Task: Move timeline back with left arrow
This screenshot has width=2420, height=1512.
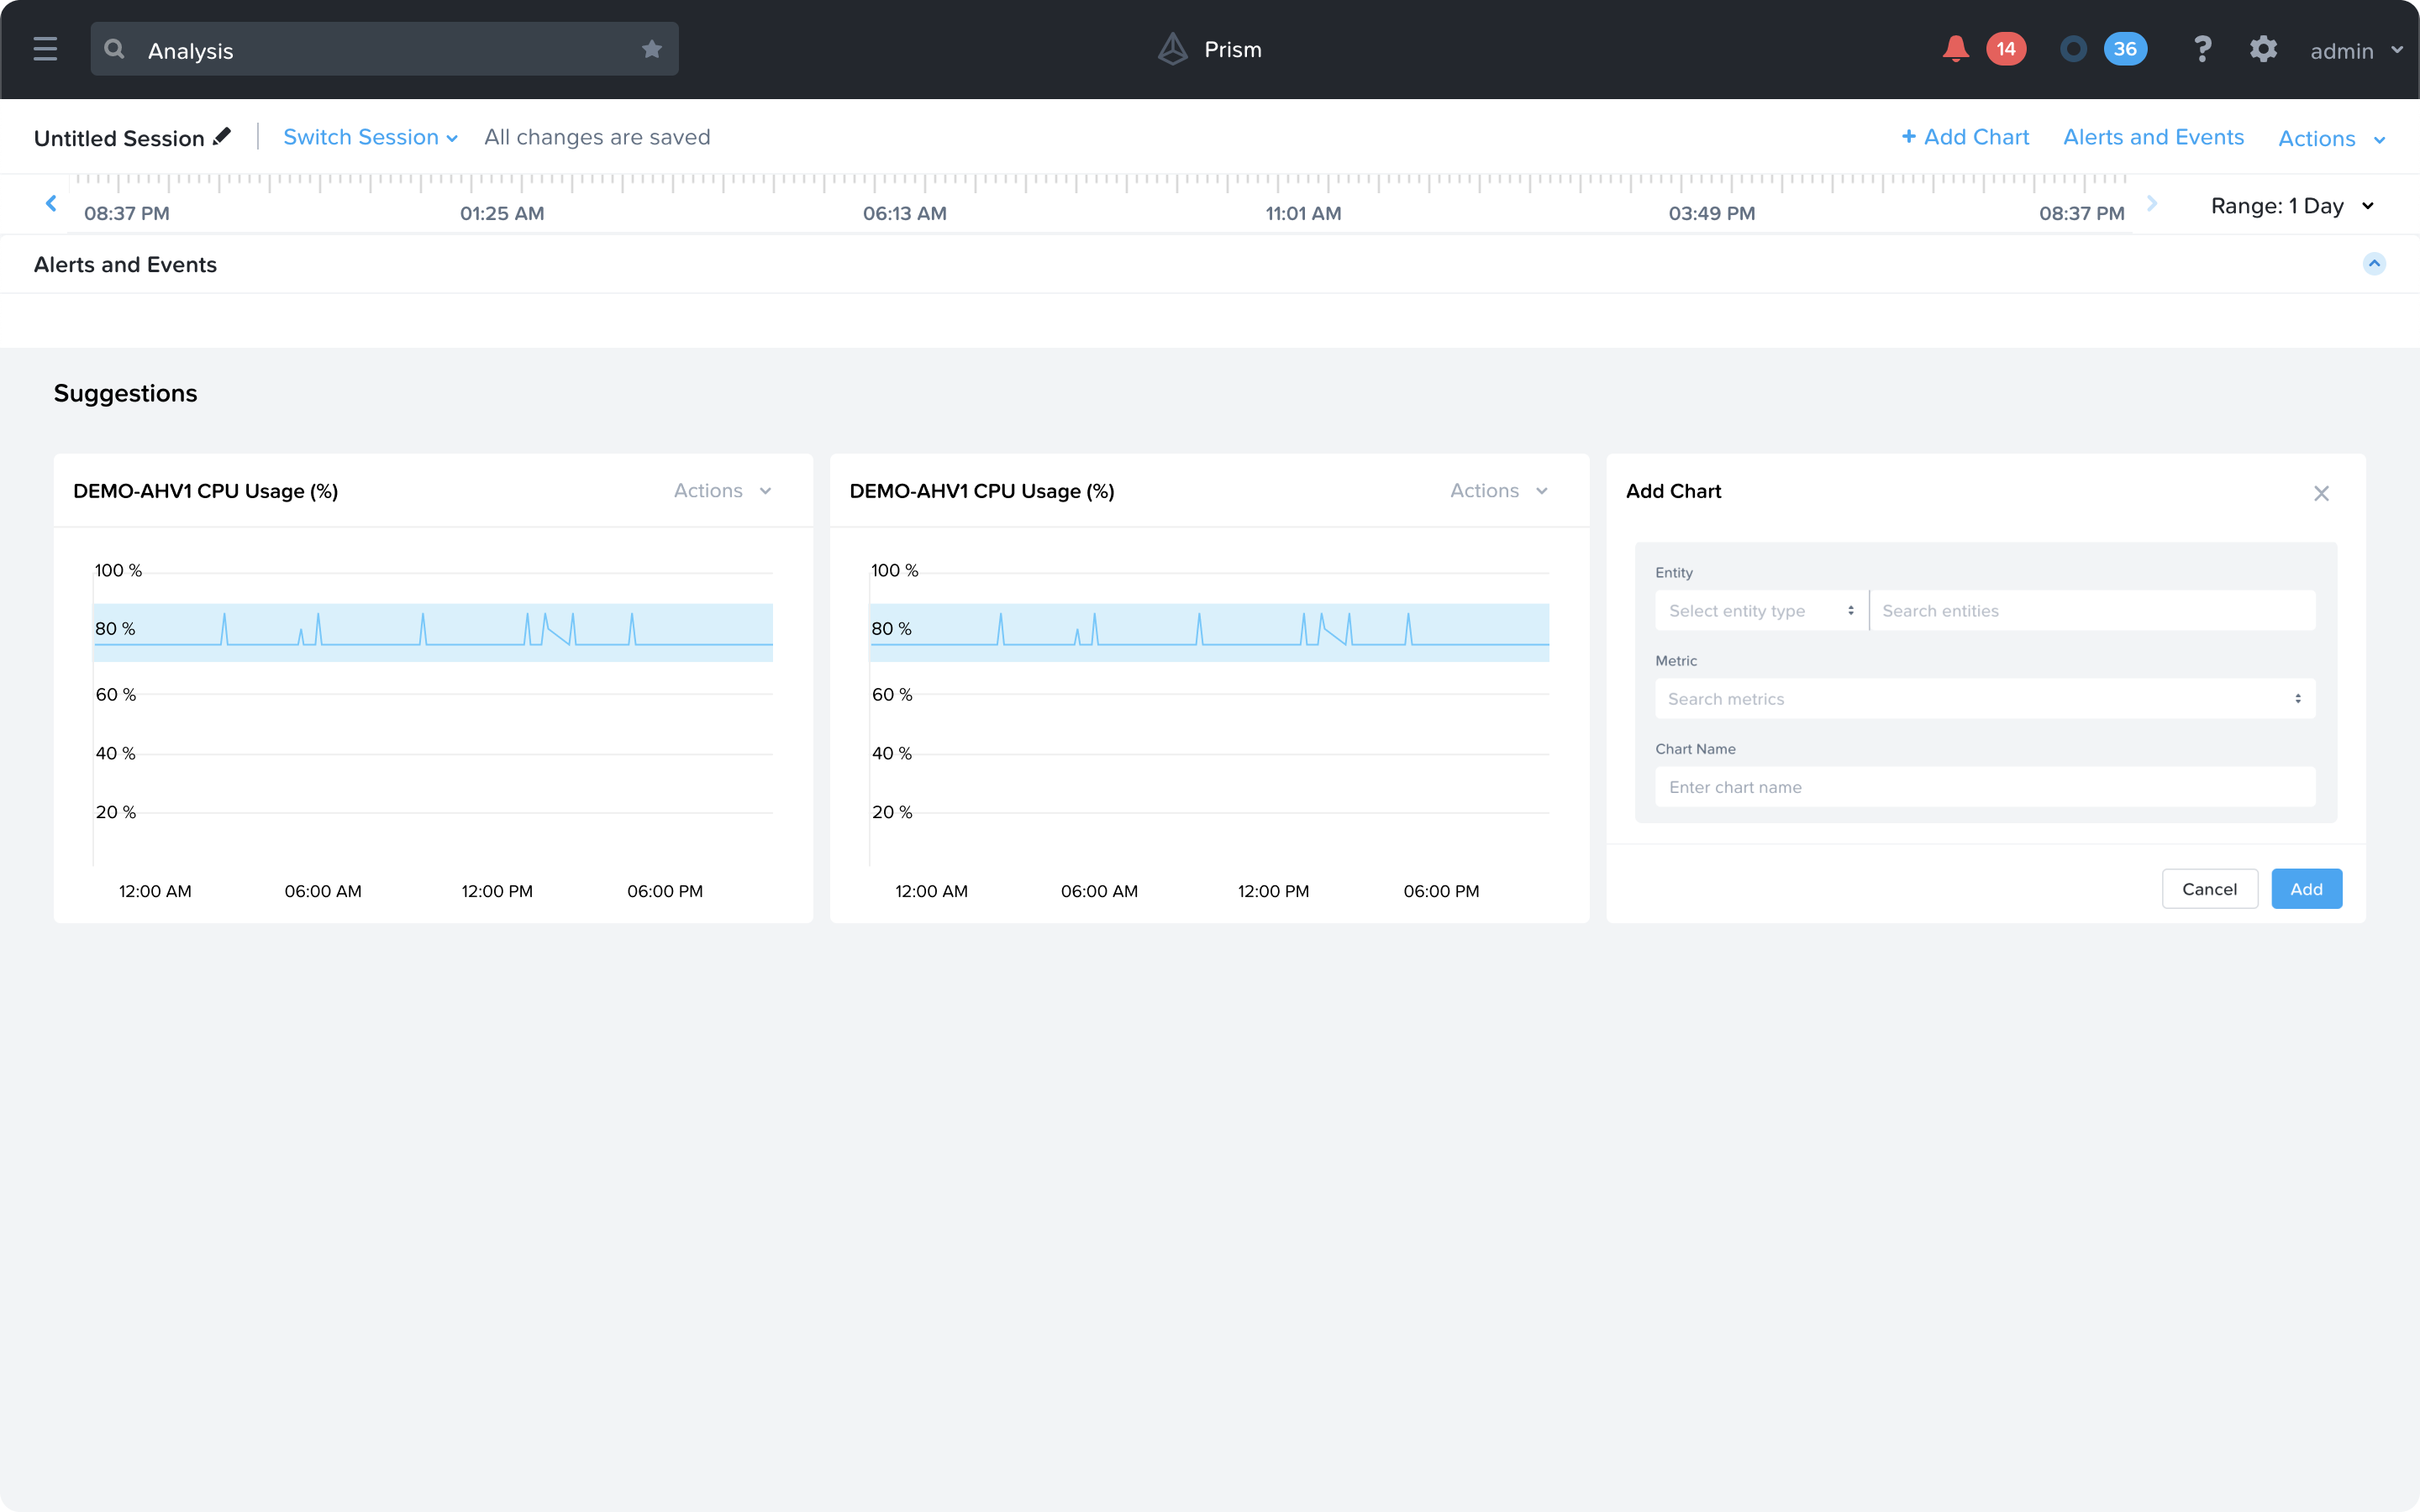Action: [51, 204]
